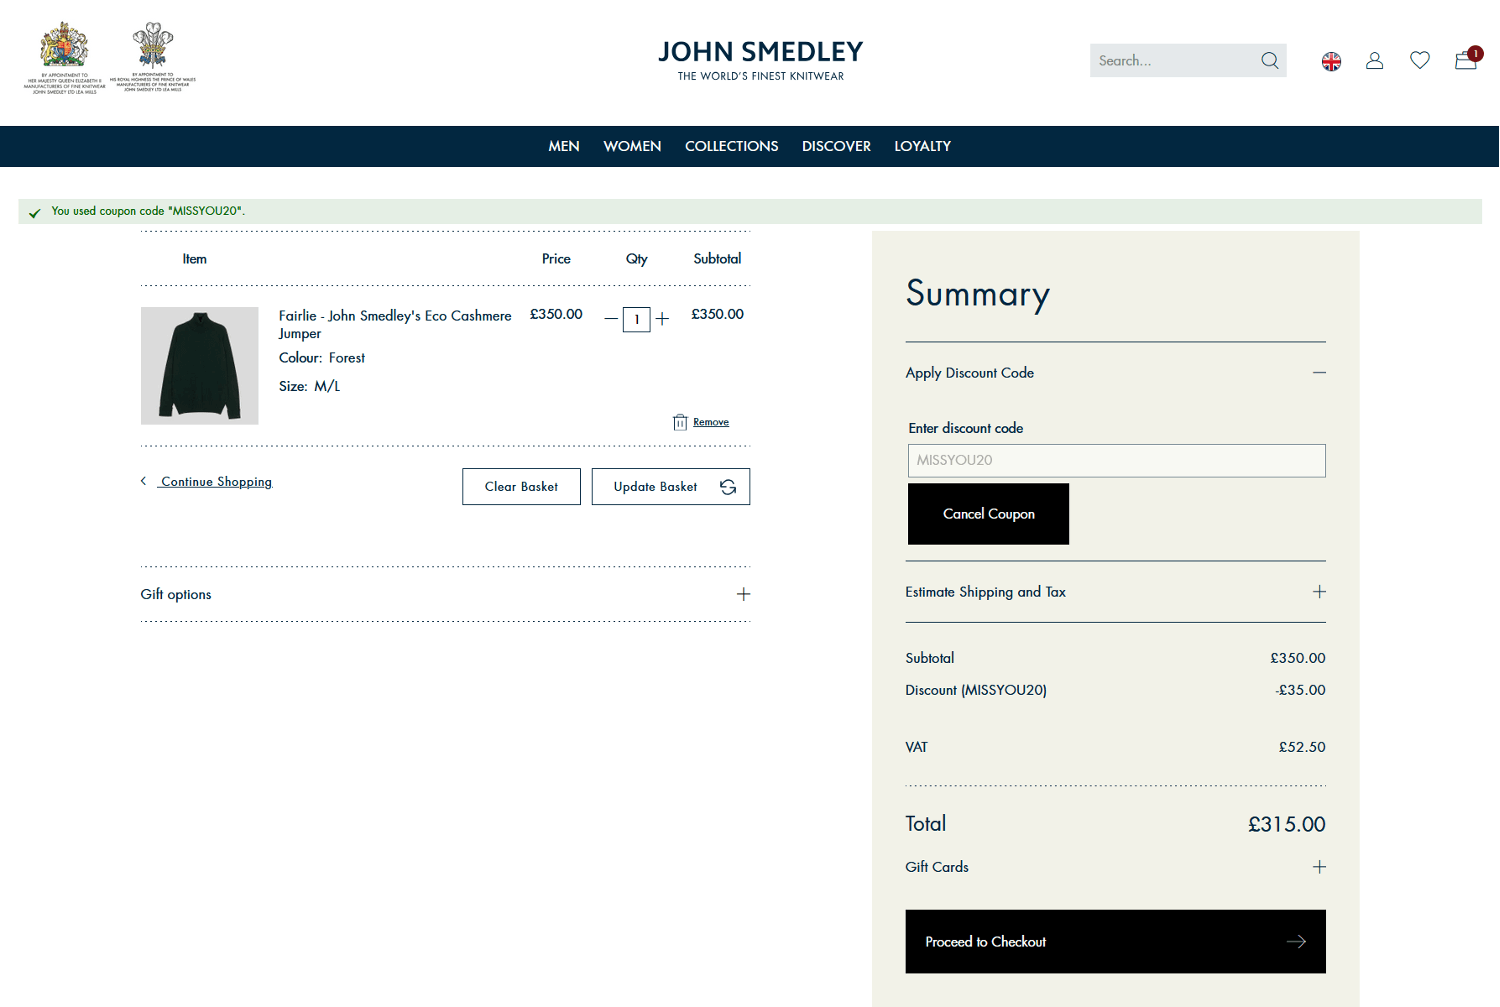The image size is (1500, 1007).
Task: Open the John Smedley home logo
Action: pos(760,60)
